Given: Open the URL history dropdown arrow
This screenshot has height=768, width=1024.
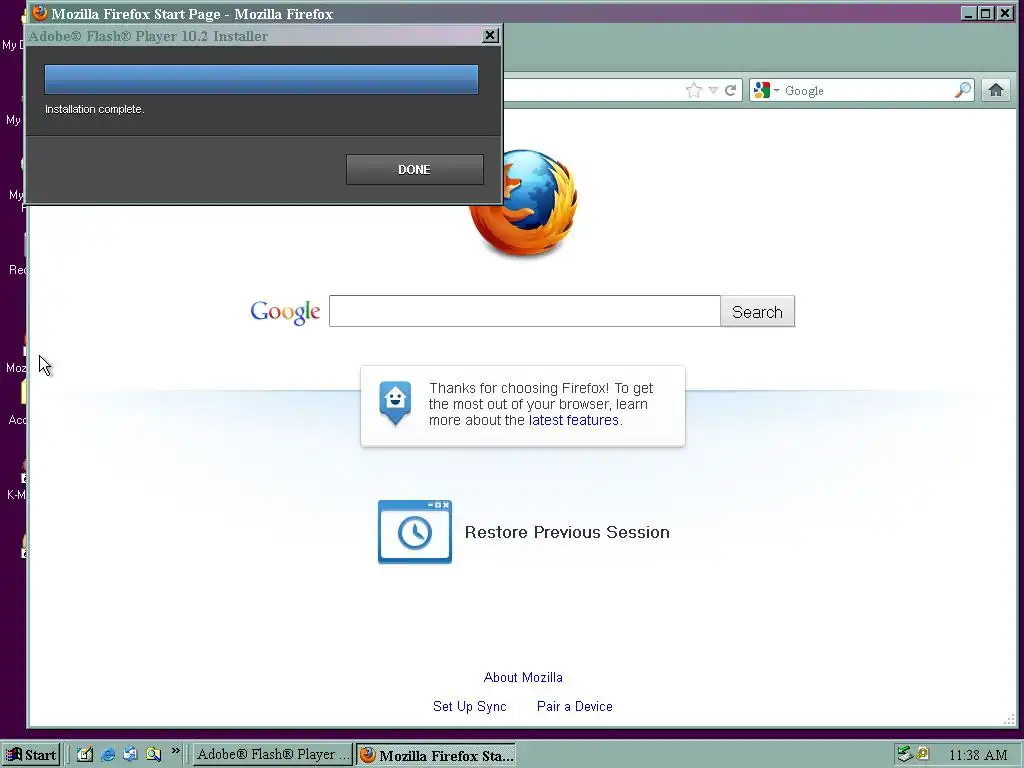Looking at the screenshot, I should 713,90.
